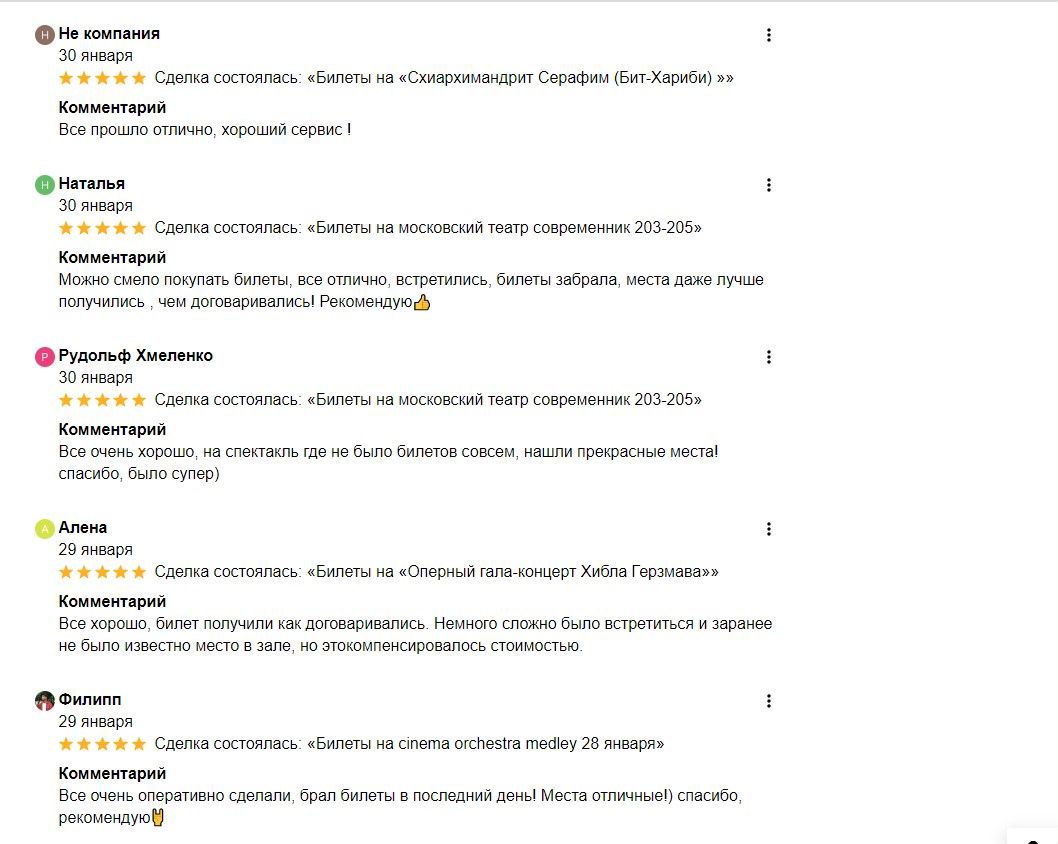Click the five-star rating on Не компания's review

[x=103, y=78]
